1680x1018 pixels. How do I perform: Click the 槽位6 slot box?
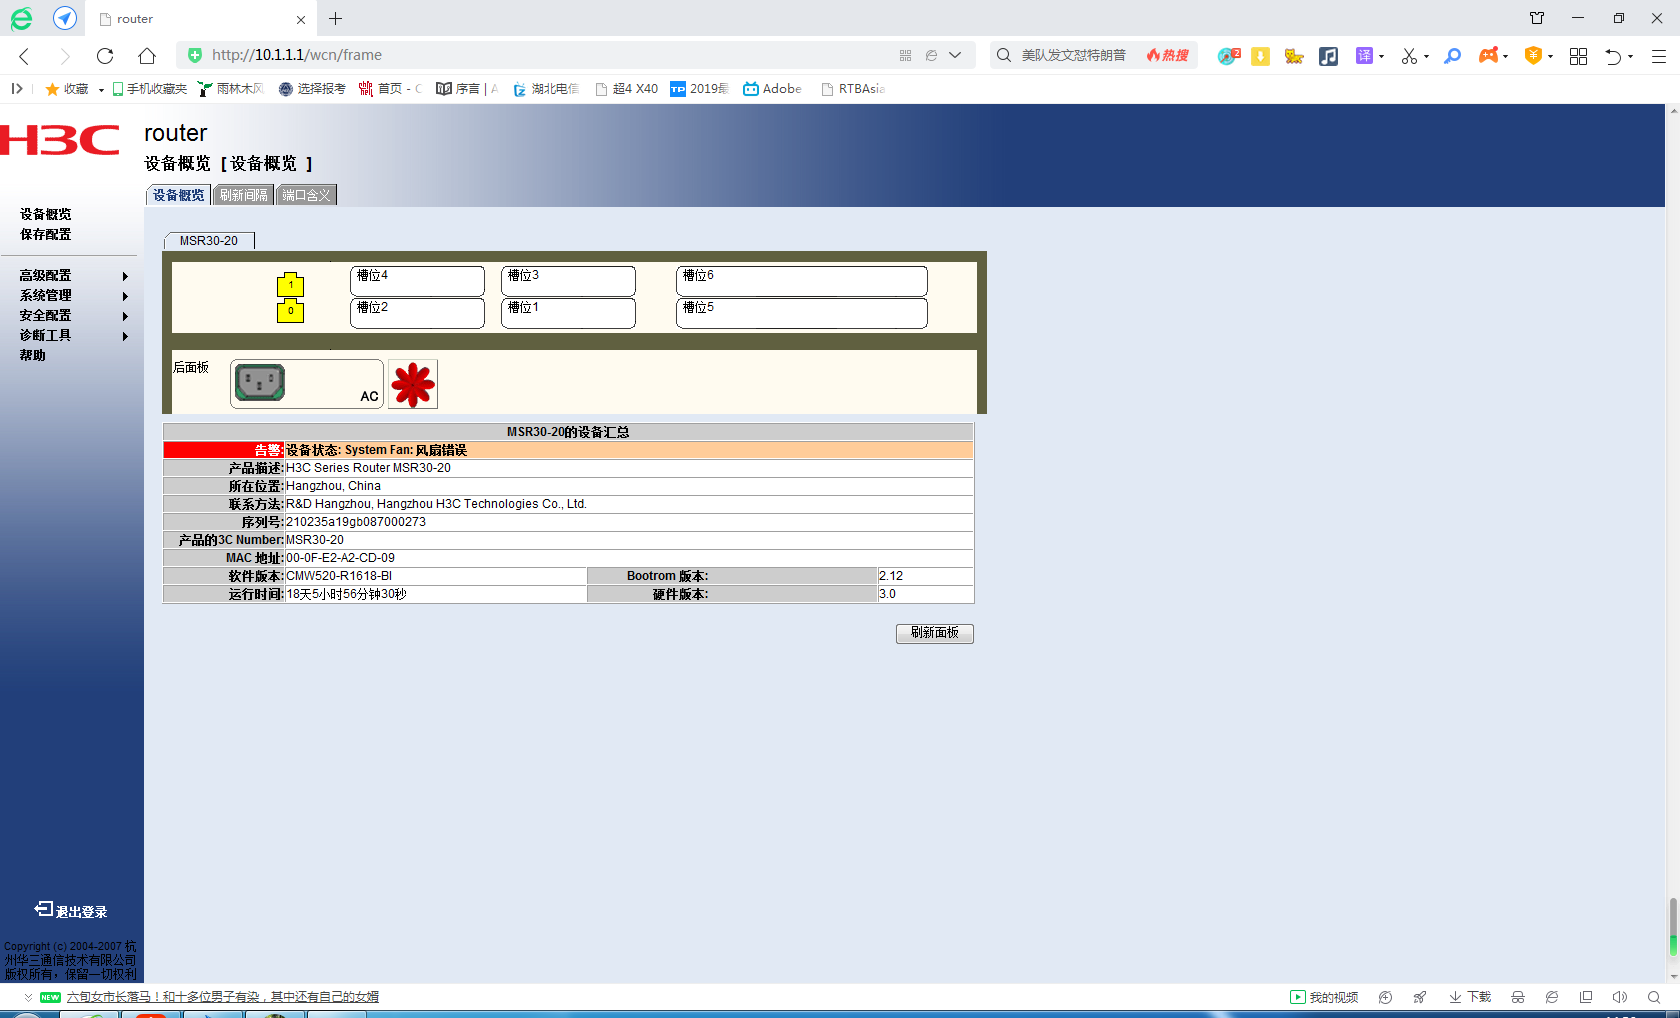802,281
